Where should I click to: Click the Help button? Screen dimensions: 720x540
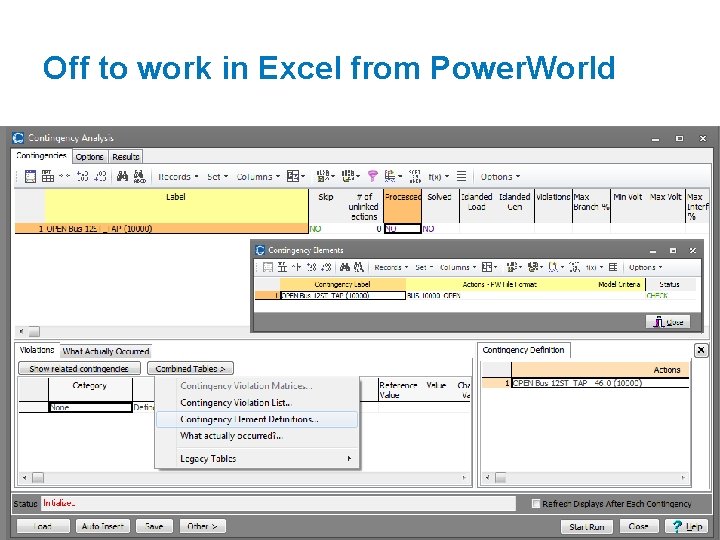click(x=687, y=527)
